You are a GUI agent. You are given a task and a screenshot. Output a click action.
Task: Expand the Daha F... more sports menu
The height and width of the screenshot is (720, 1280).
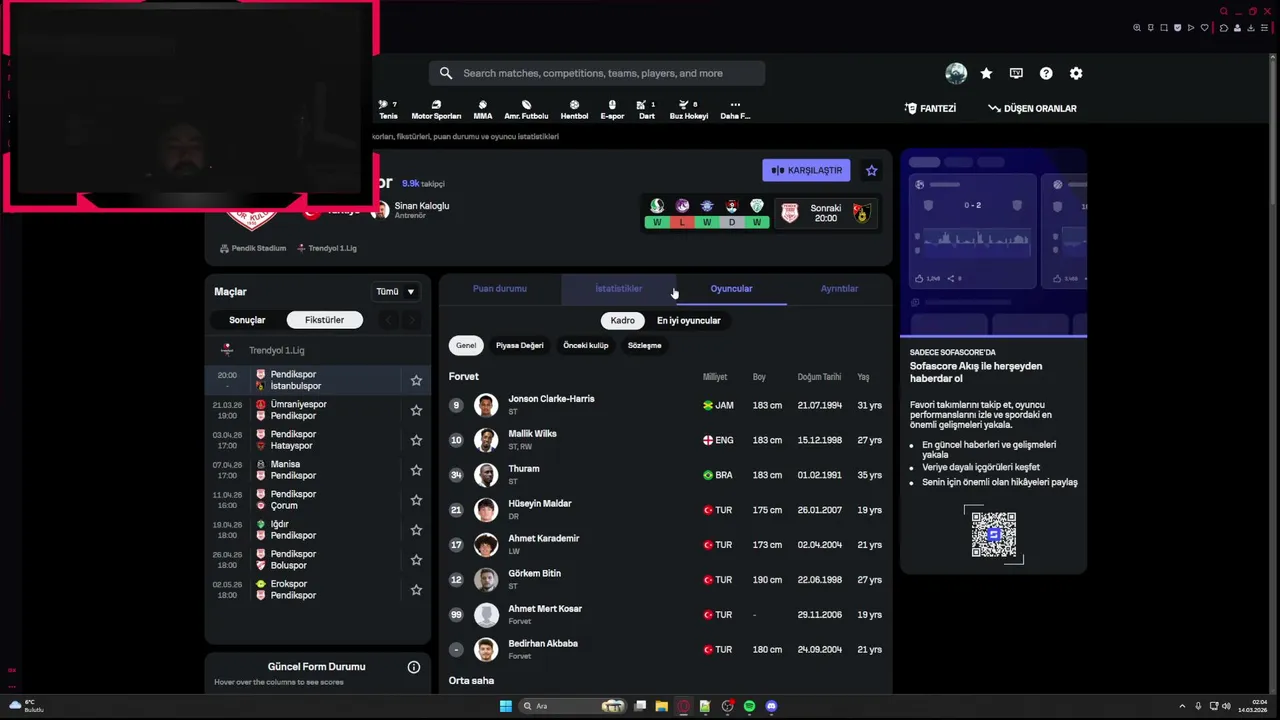[735, 109]
